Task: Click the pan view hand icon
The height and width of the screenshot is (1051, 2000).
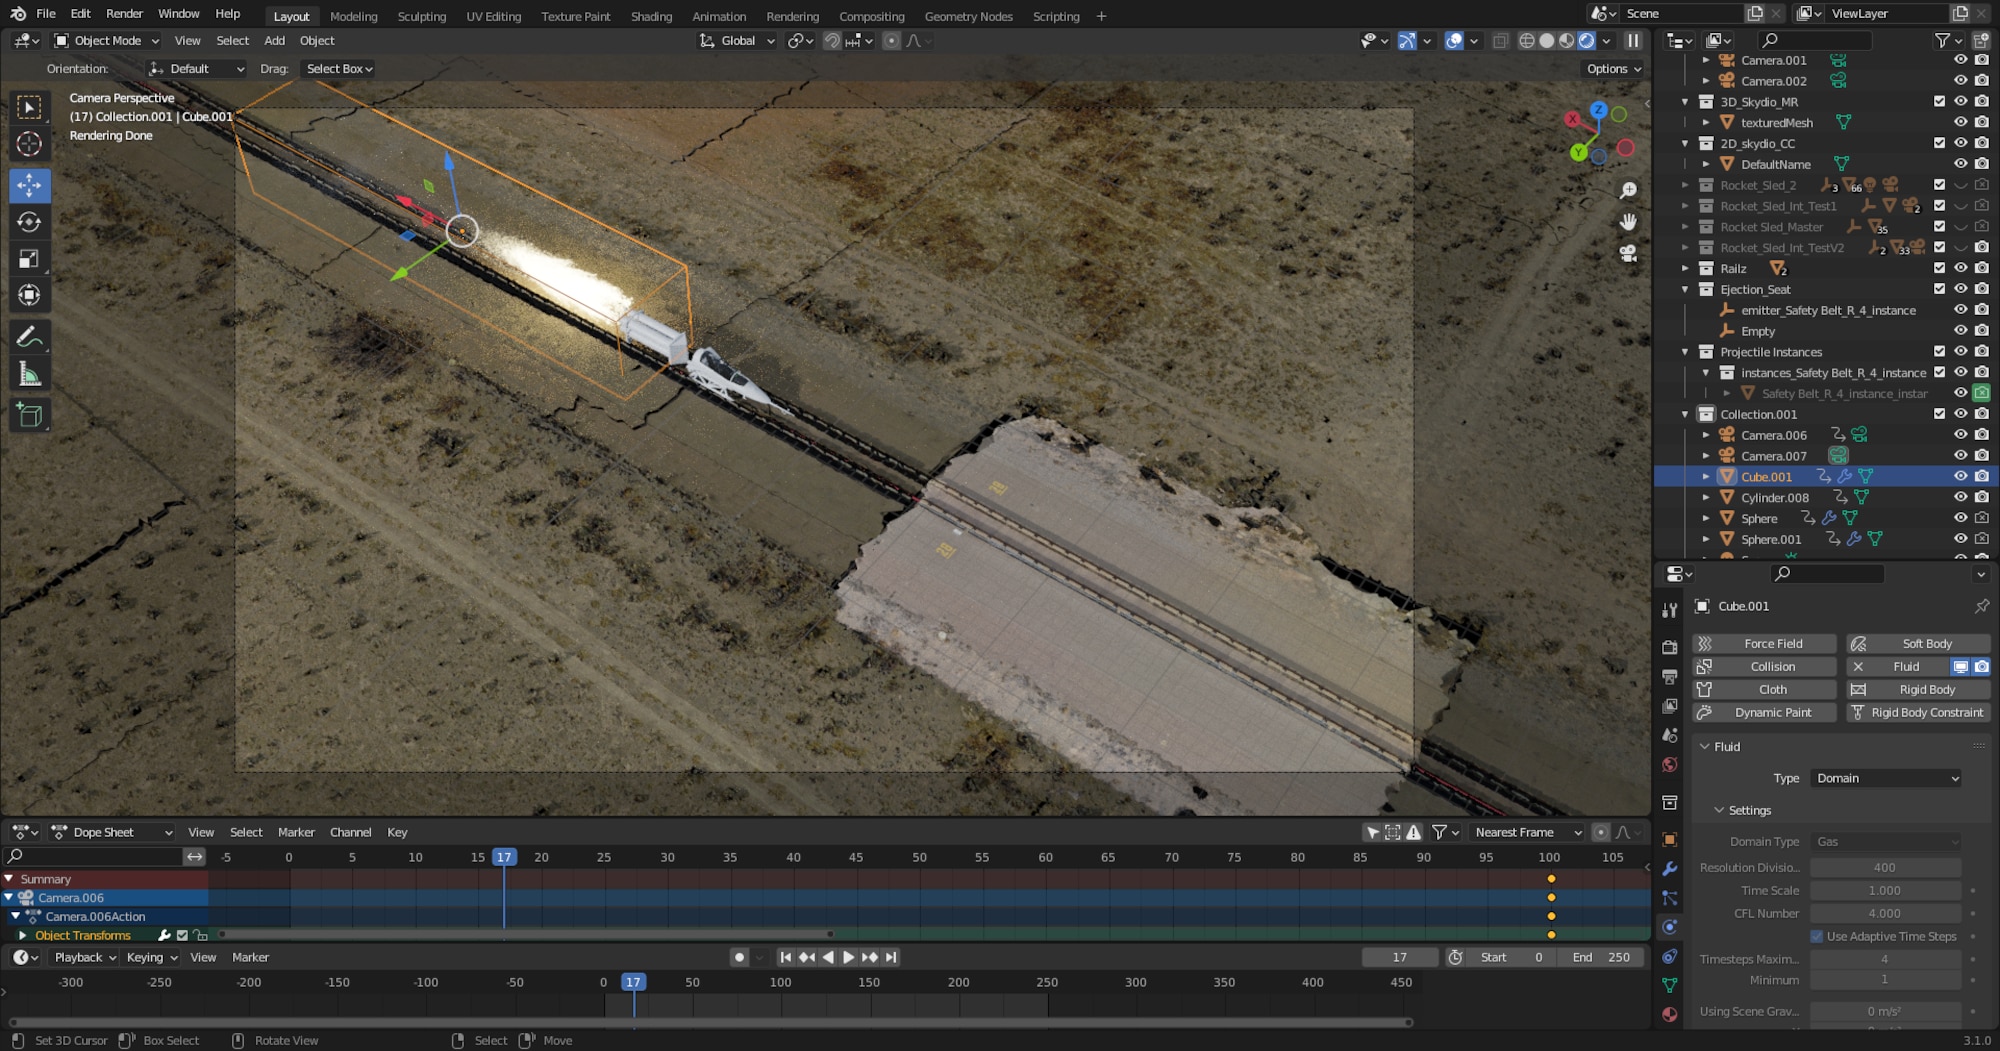Action: pos(1628,222)
